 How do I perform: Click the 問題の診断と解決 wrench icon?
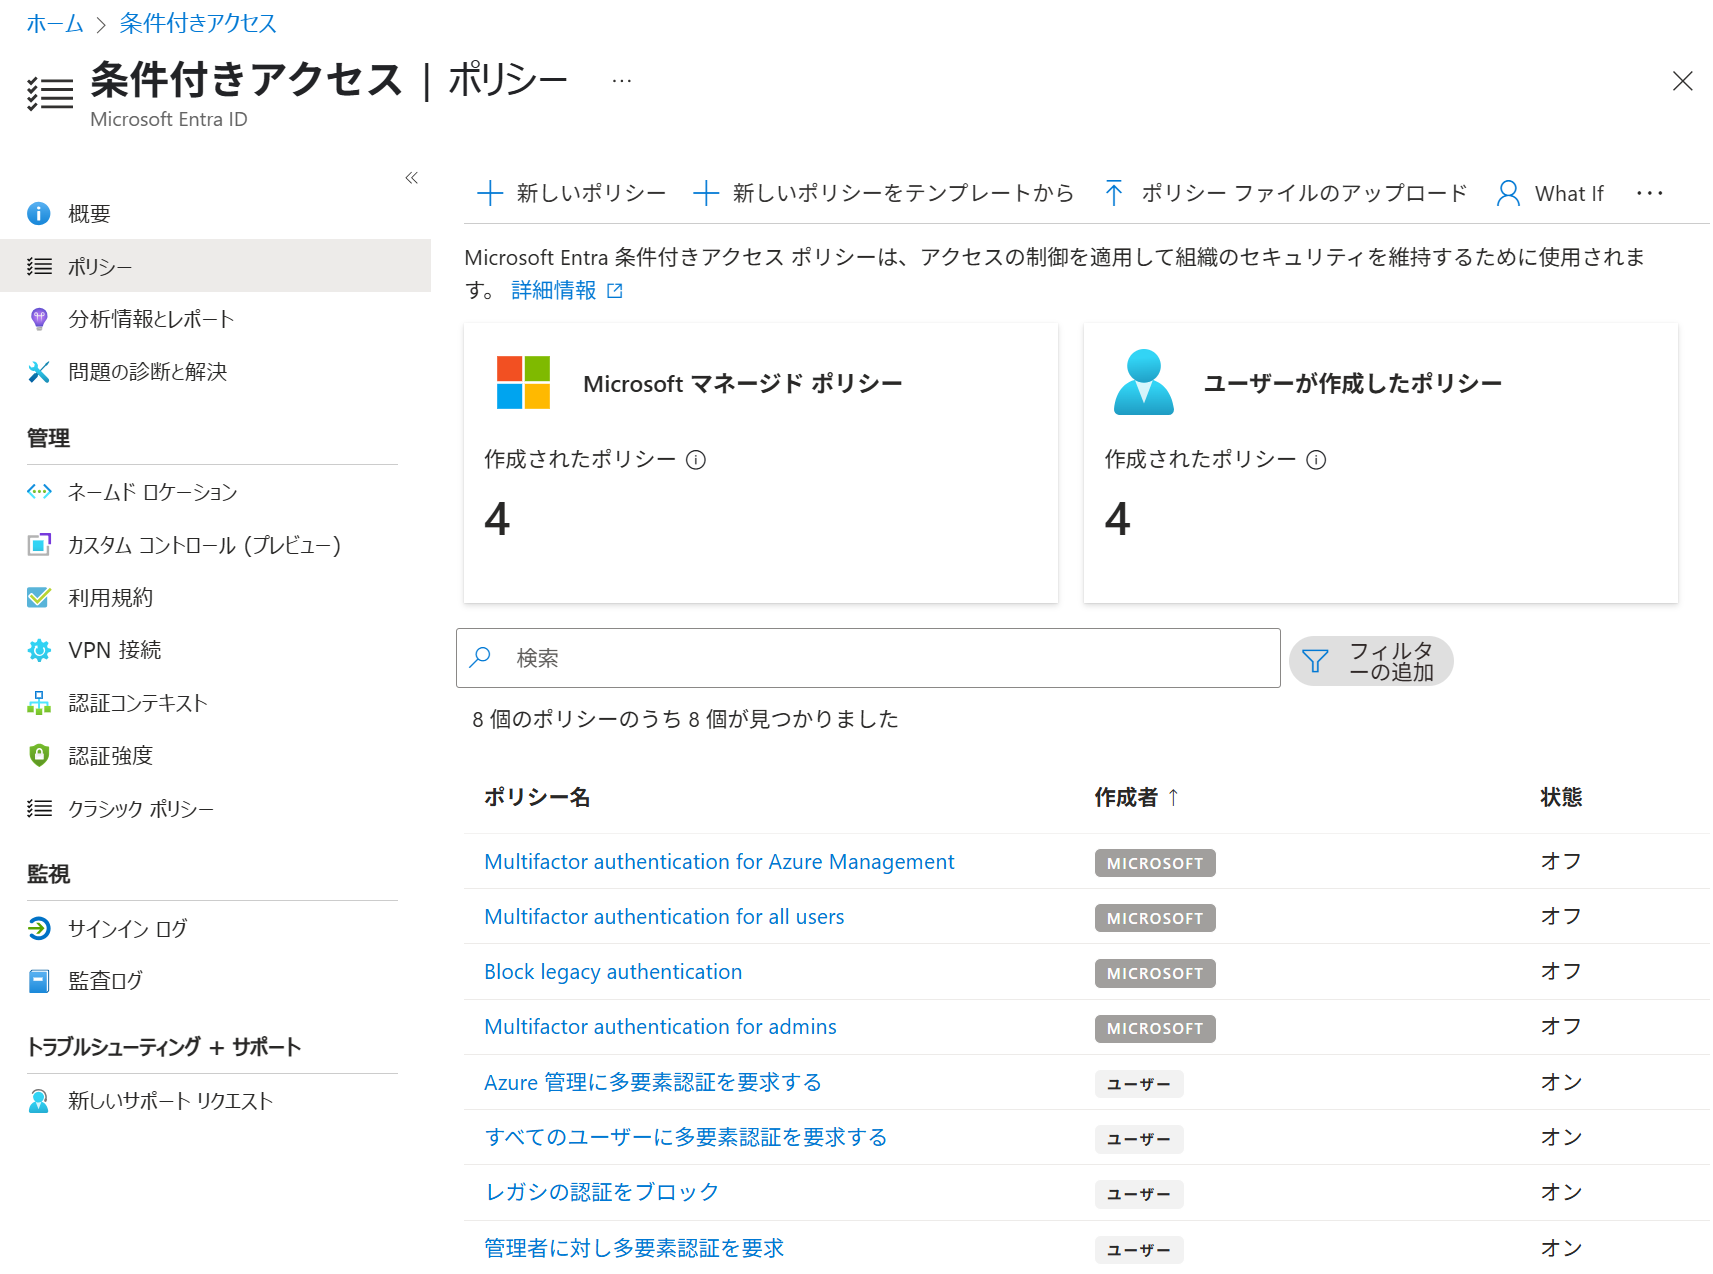pos(39,372)
